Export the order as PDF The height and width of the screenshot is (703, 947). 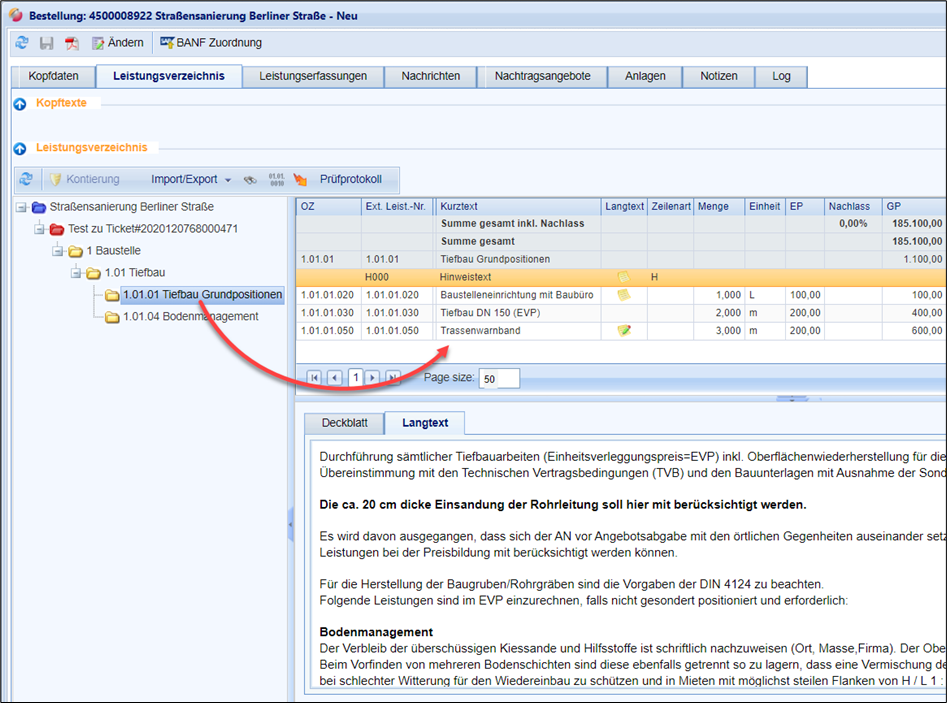tap(72, 43)
